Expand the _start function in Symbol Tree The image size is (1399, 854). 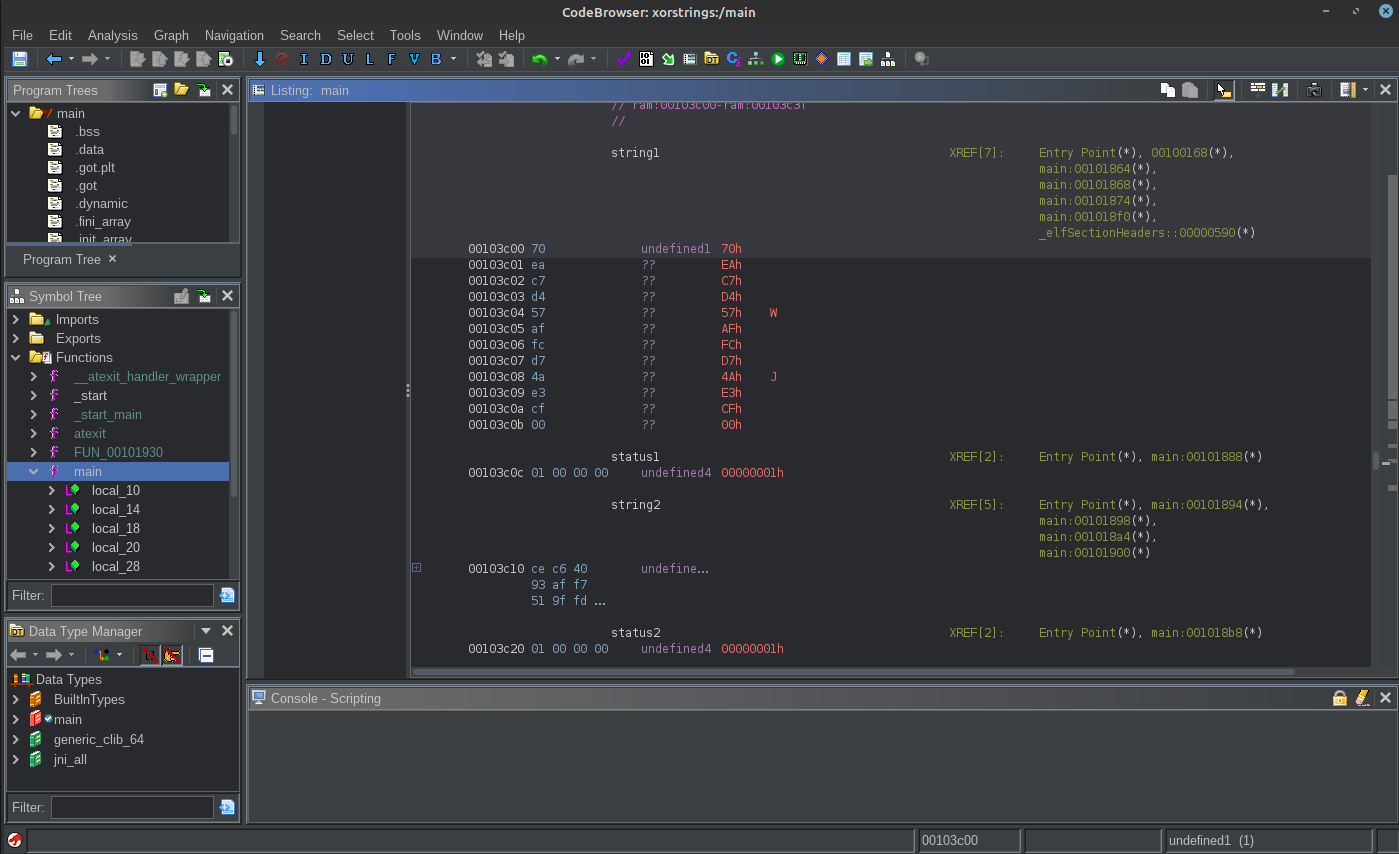coord(33,395)
